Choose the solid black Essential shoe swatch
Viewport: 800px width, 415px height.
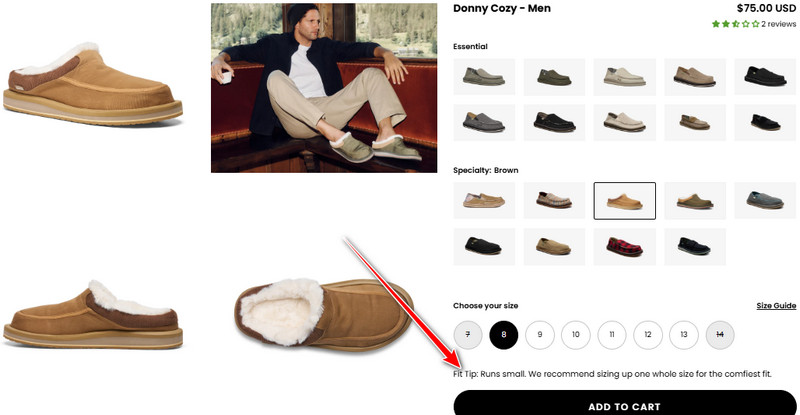tap(765, 77)
